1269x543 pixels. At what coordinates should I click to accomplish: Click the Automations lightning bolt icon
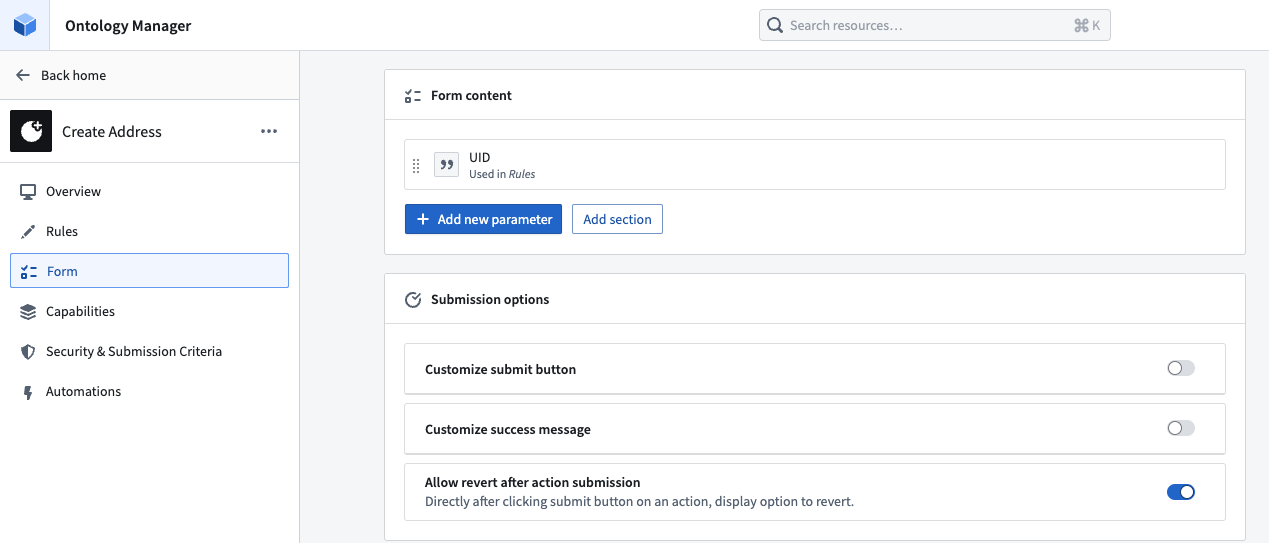[x=28, y=391]
